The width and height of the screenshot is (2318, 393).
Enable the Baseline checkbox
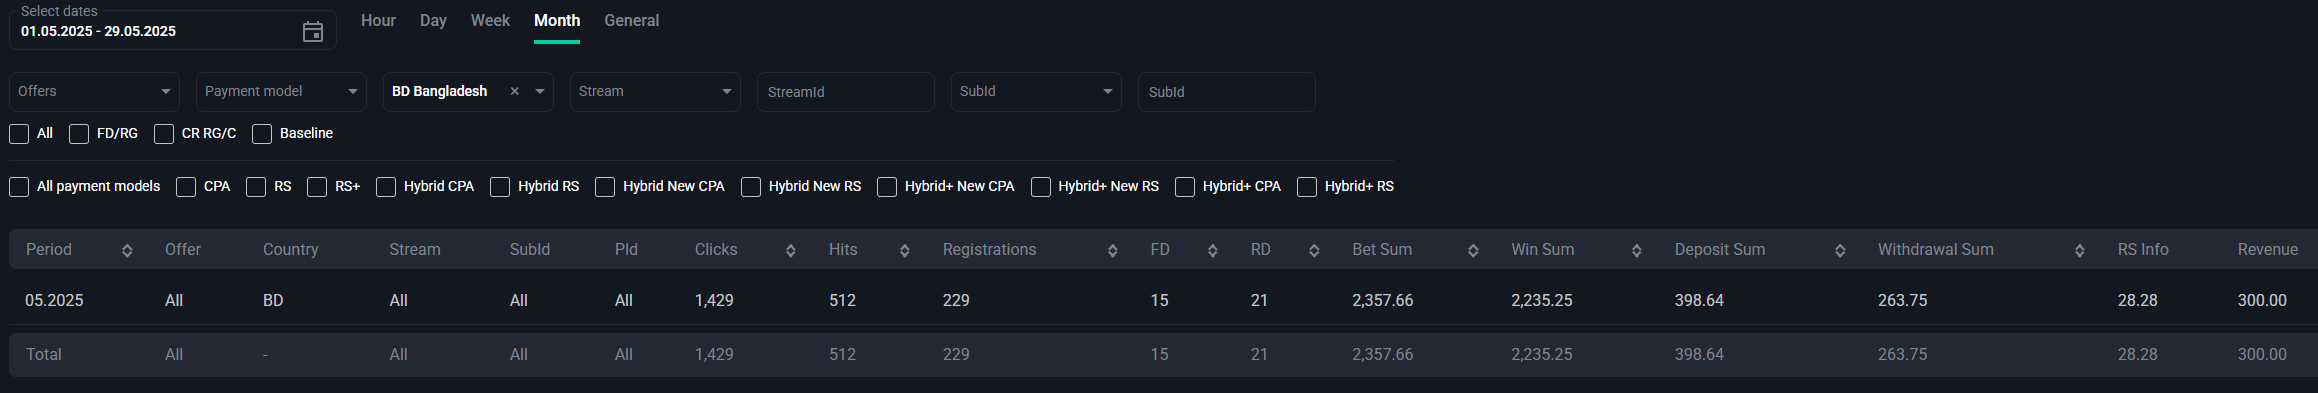tap(262, 134)
